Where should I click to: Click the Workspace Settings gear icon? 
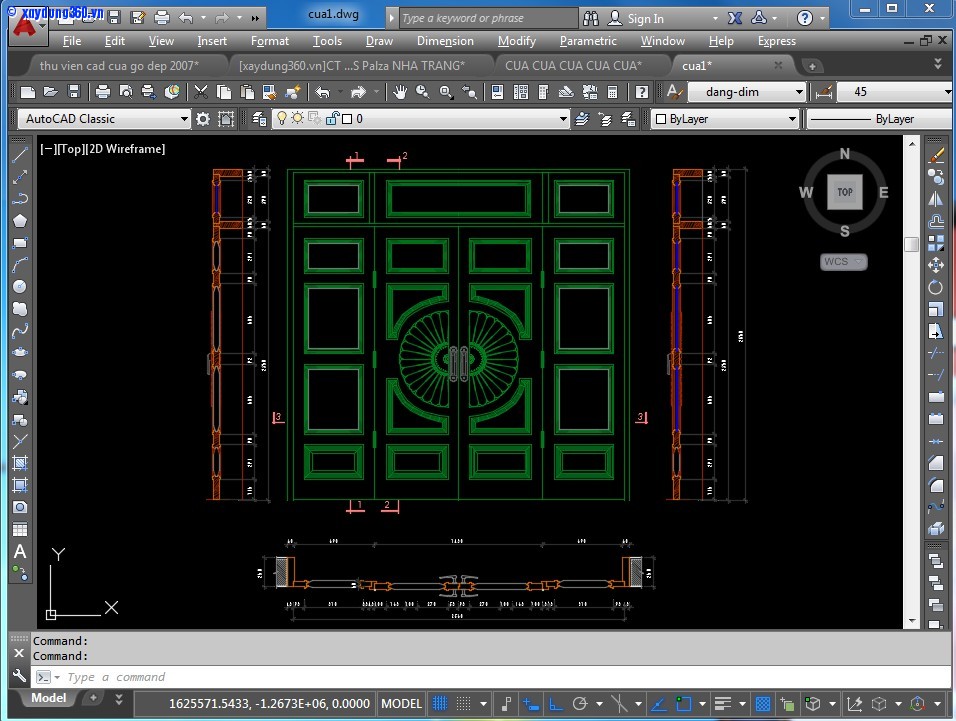point(203,119)
